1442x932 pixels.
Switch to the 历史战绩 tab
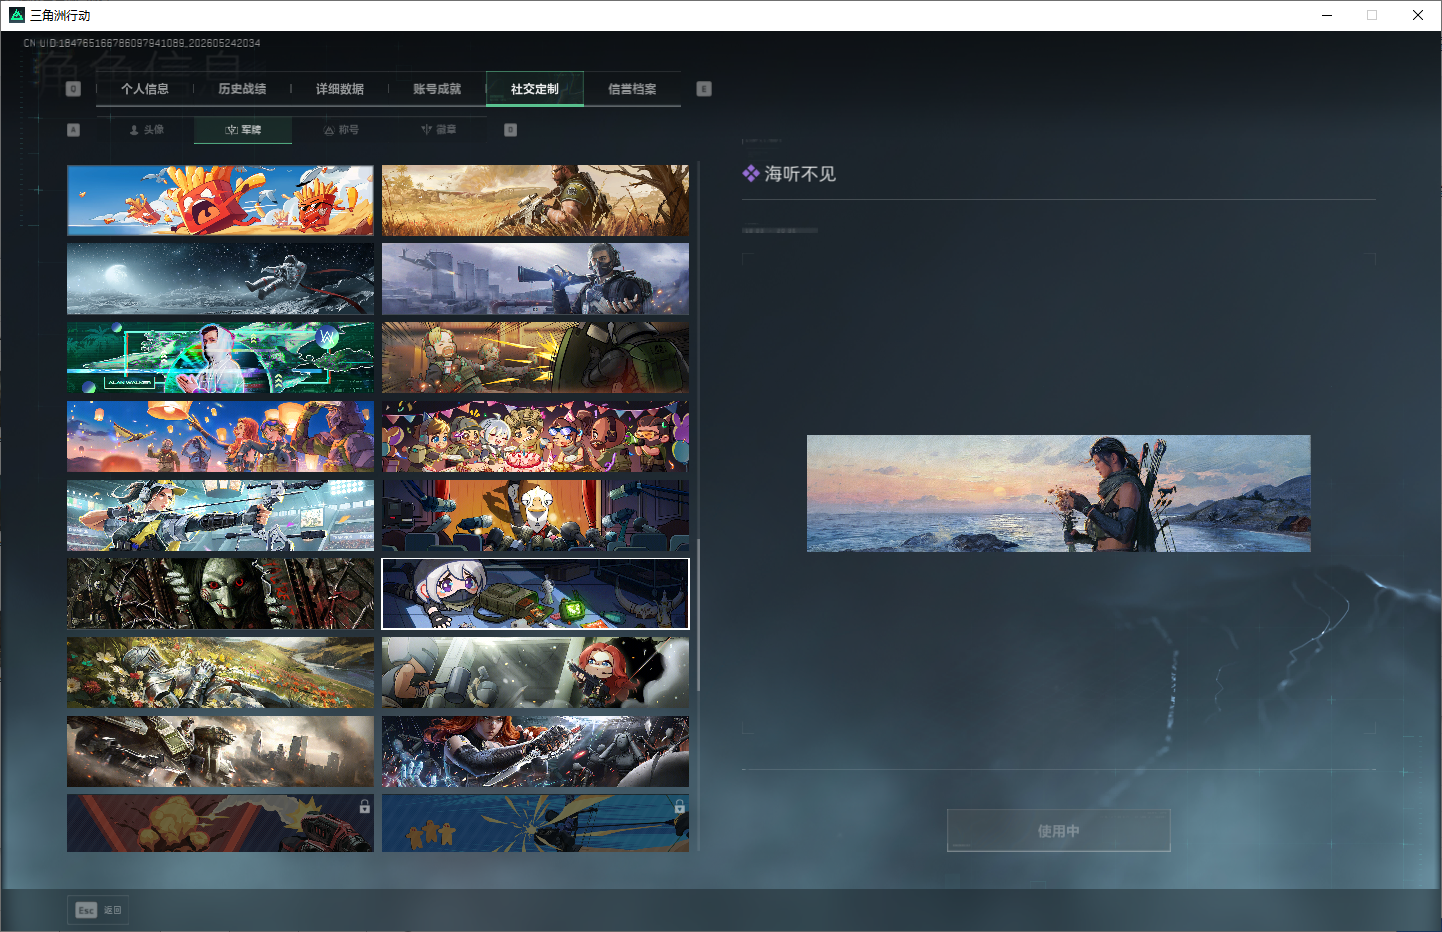(242, 89)
